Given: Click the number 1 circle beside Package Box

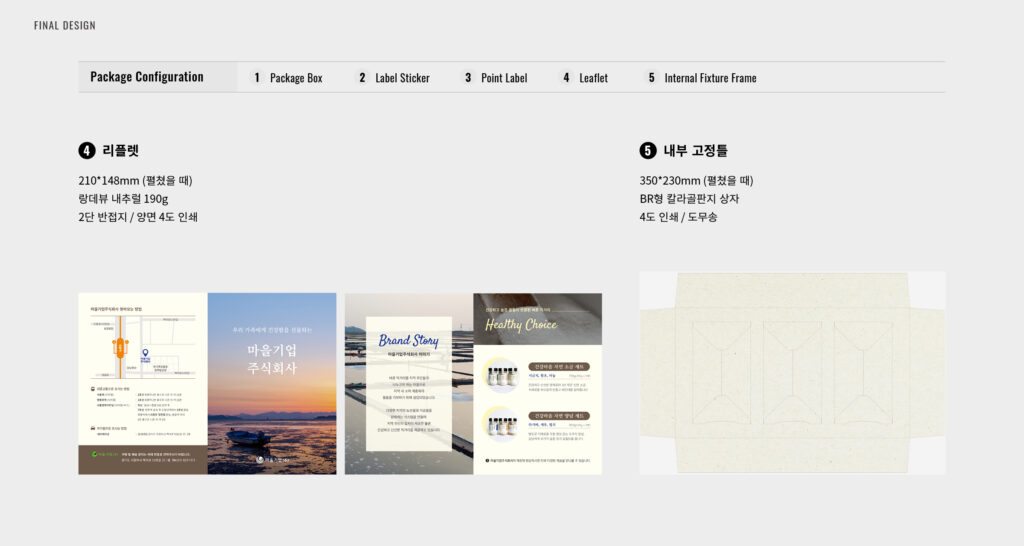Looking at the screenshot, I should click(x=257, y=78).
